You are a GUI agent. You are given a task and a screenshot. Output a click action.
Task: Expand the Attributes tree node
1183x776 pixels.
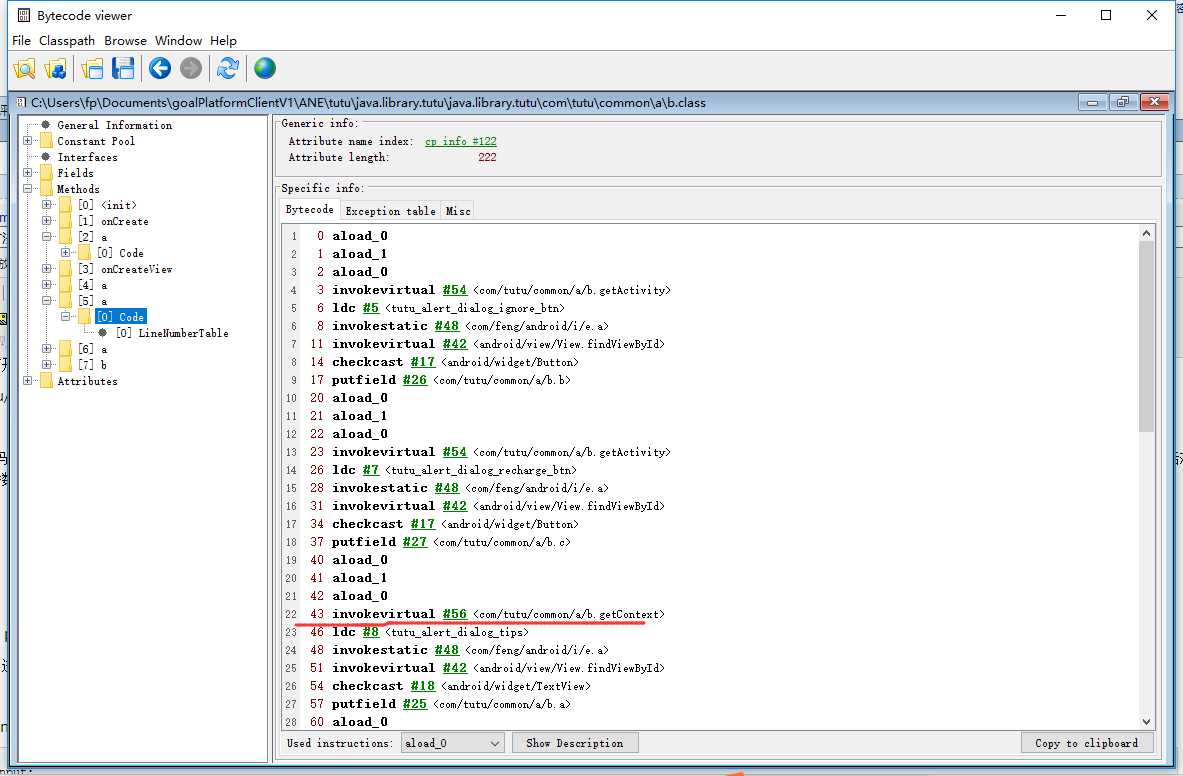[x=28, y=381]
